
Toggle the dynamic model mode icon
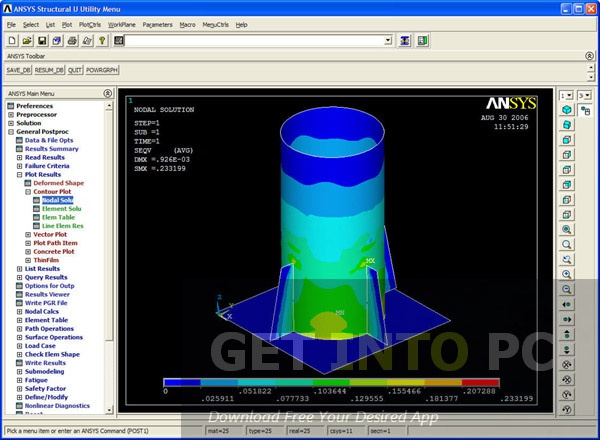[585, 111]
